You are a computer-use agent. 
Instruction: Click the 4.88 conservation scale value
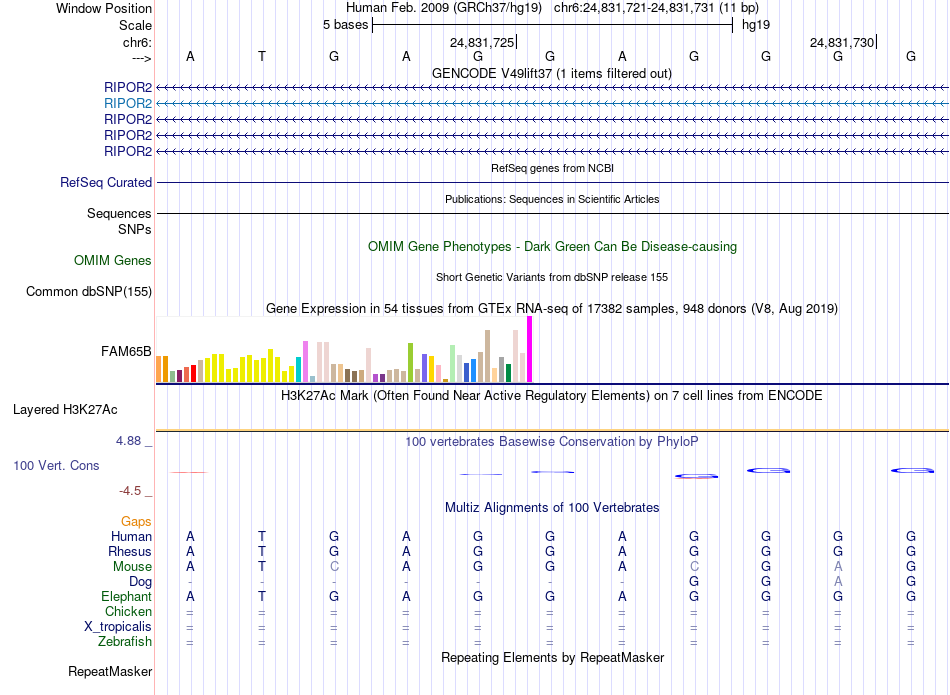click(x=128, y=441)
